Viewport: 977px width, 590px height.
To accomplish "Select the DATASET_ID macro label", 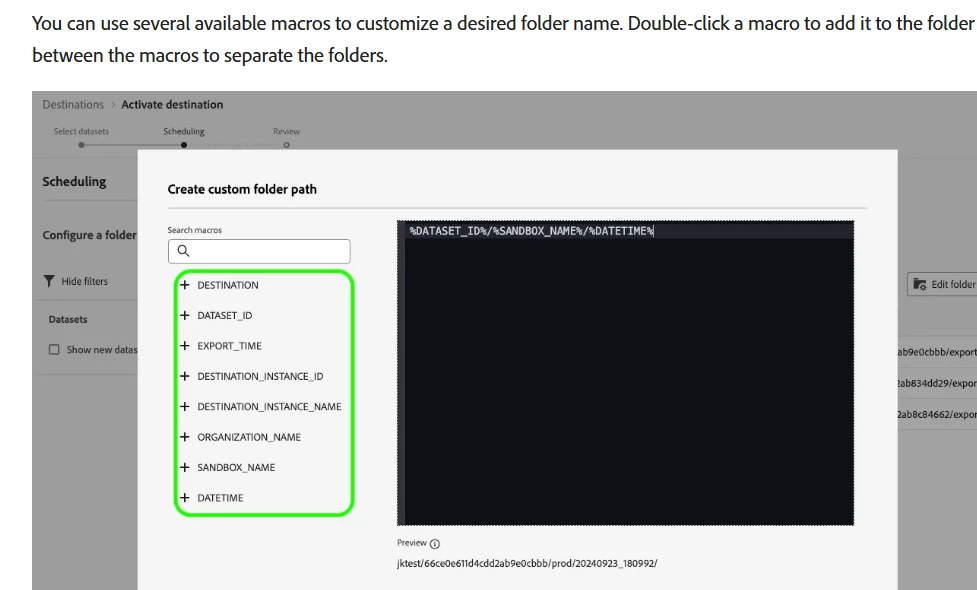I will pyautogui.click(x=225, y=315).
